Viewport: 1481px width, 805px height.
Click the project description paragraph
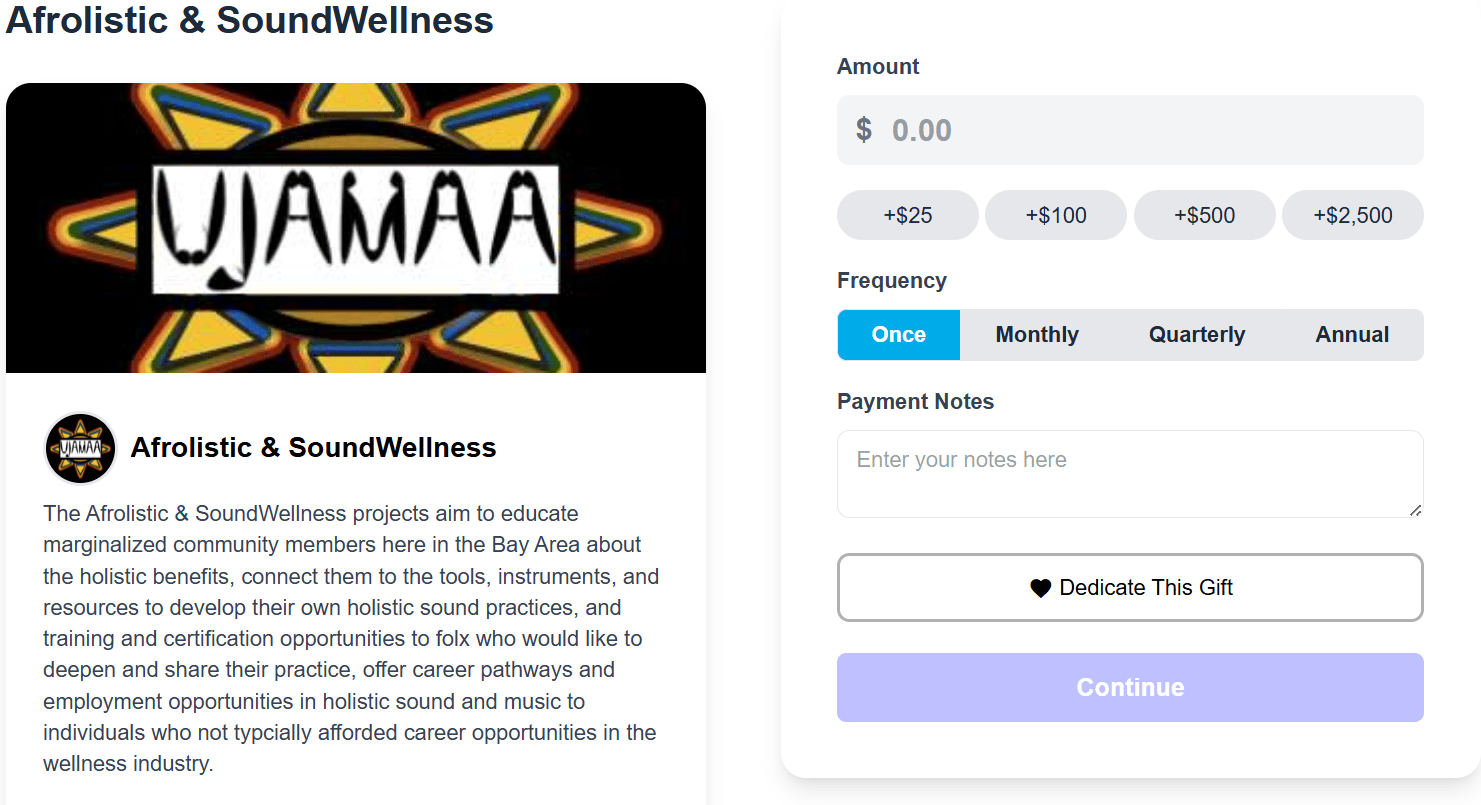pos(350,638)
